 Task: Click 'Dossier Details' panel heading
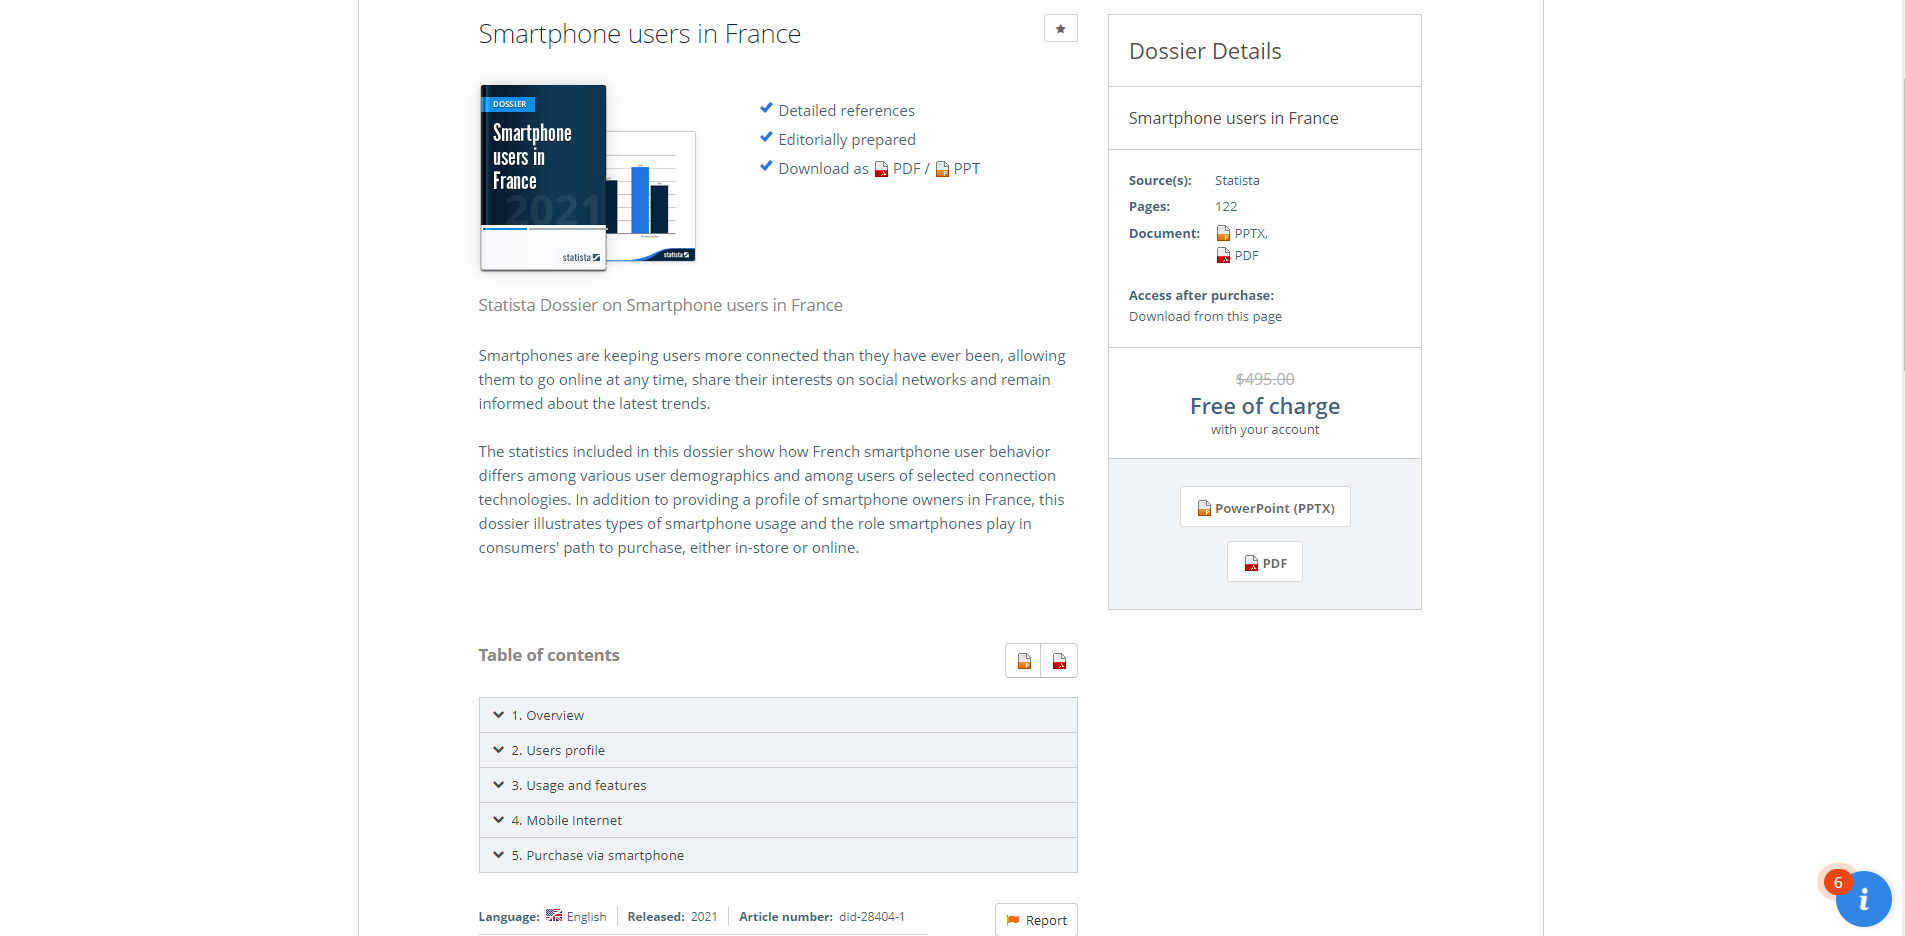[1205, 51]
